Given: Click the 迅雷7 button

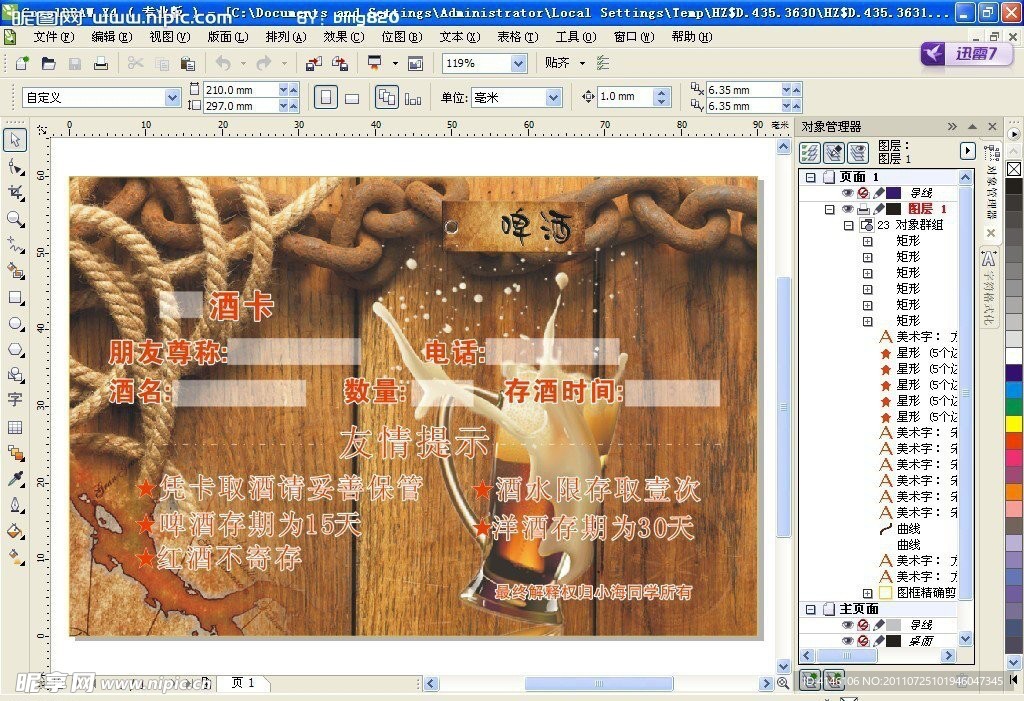Looking at the screenshot, I should point(966,53).
